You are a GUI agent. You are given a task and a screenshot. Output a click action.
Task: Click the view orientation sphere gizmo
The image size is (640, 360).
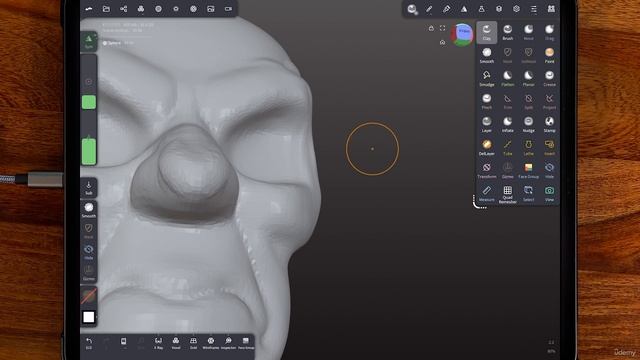click(x=462, y=35)
